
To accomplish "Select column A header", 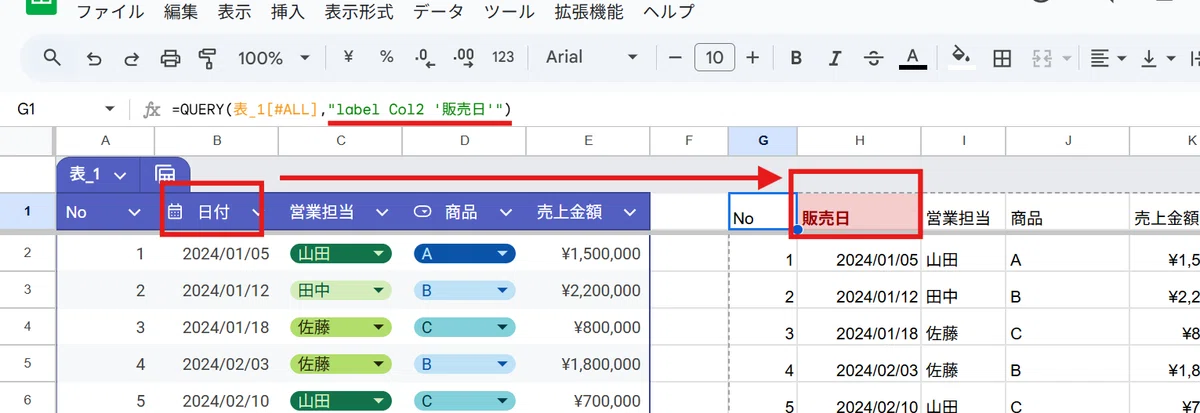I will click(106, 141).
